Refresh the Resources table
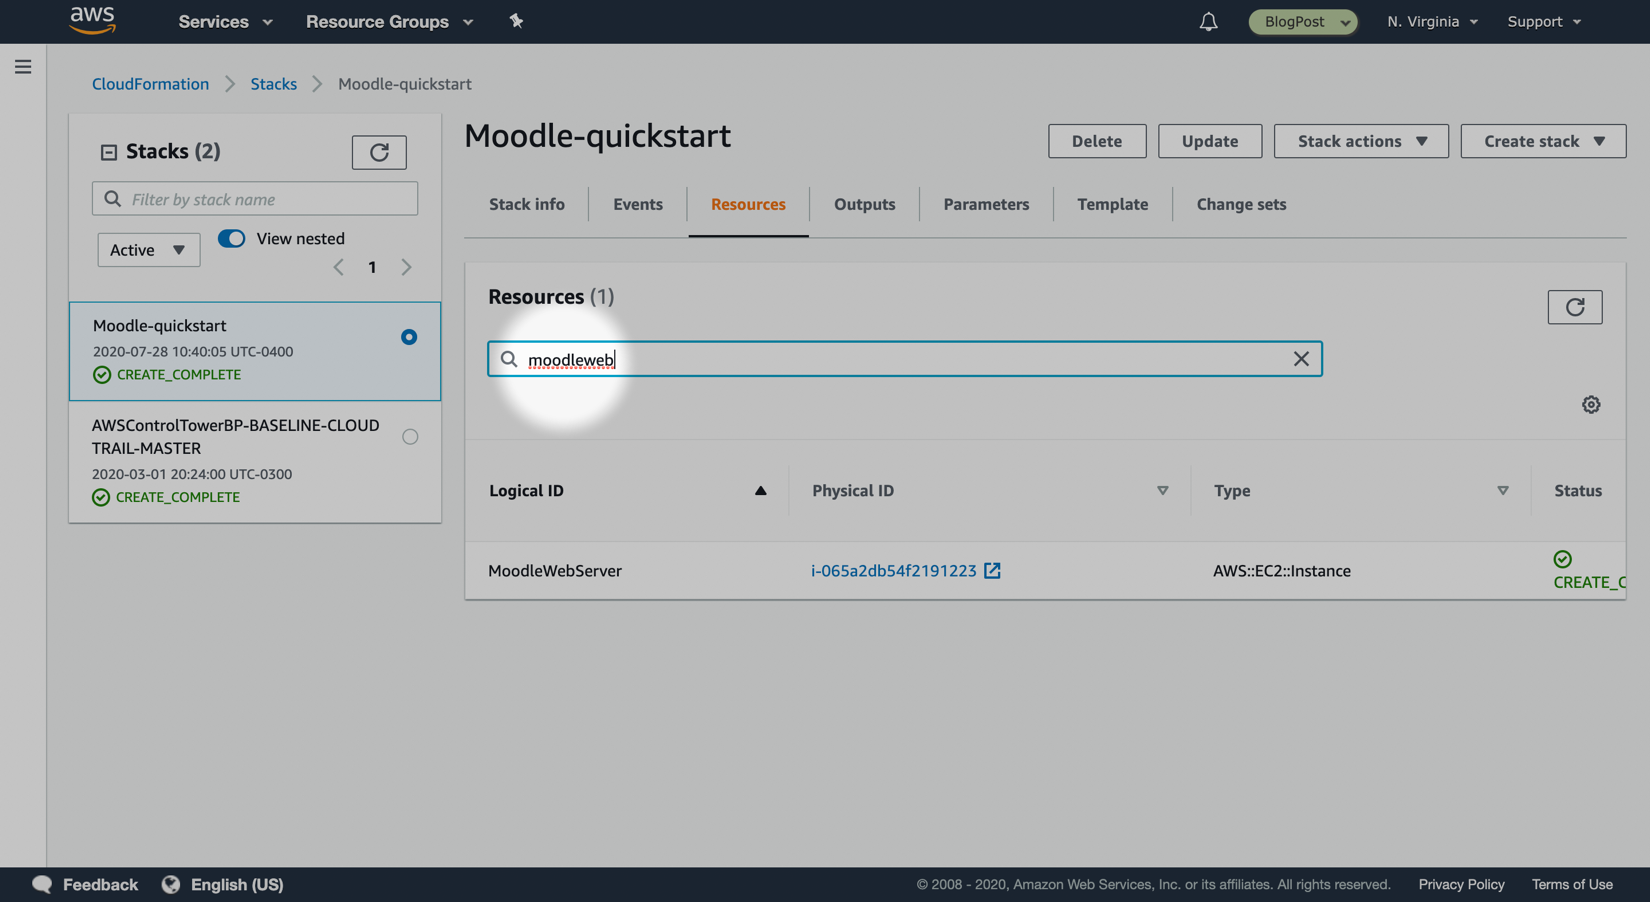Image resolution: width=1650 pixels, height=902 pixels. pos(1575,307)
